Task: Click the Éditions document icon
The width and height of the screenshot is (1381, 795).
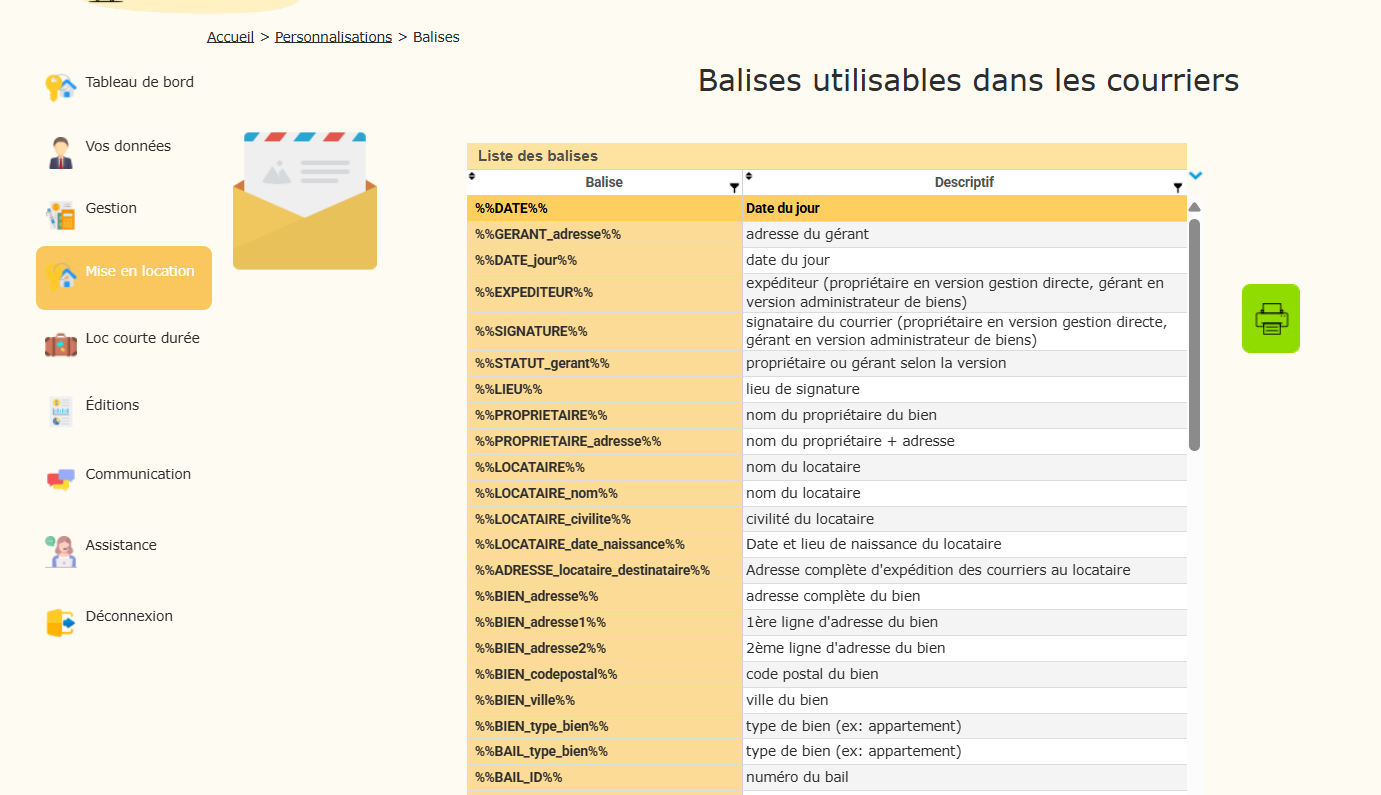Action: coord(61,411)
